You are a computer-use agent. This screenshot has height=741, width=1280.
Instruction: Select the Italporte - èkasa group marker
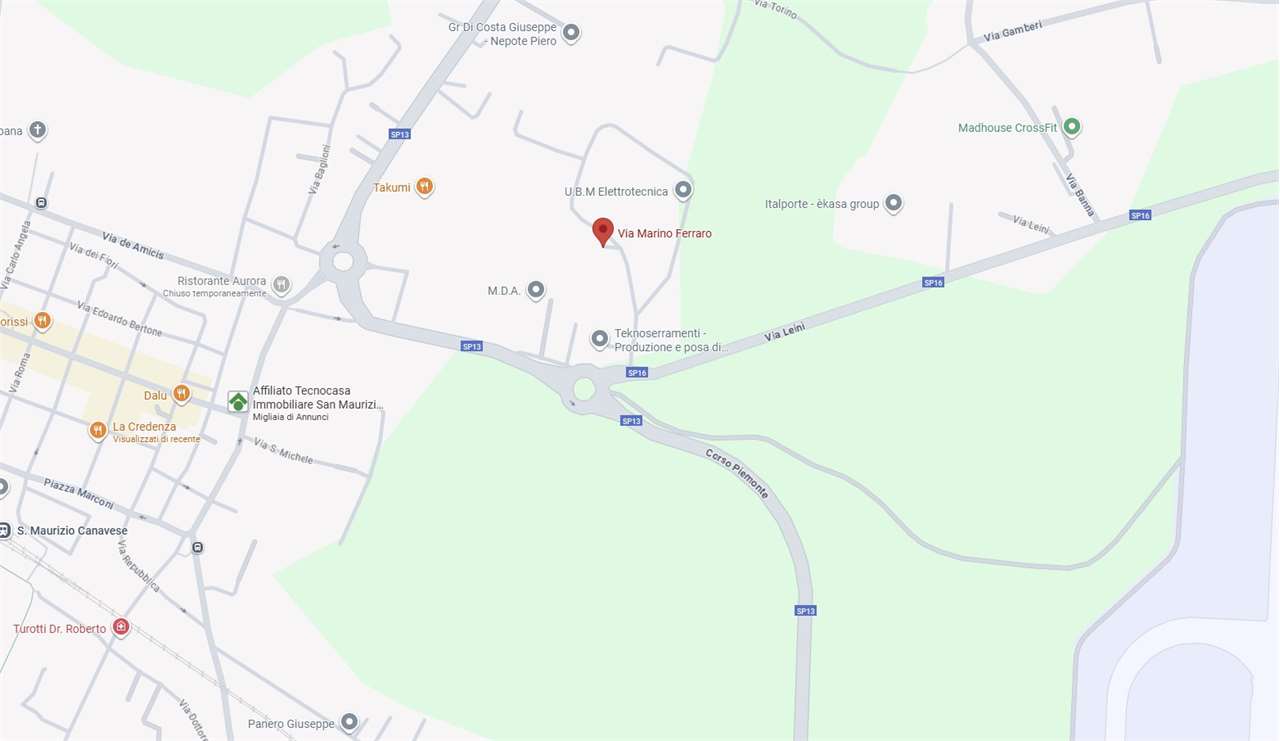[893, 203]
